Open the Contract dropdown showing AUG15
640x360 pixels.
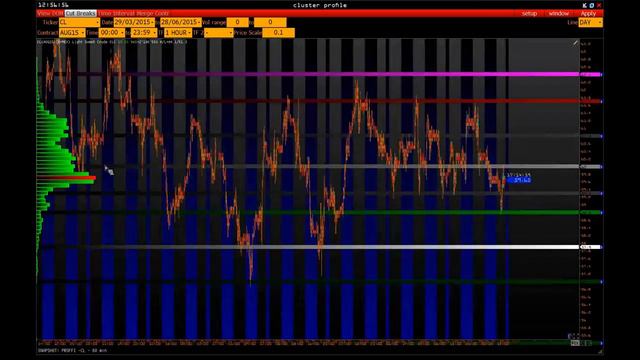pos(72,33)
